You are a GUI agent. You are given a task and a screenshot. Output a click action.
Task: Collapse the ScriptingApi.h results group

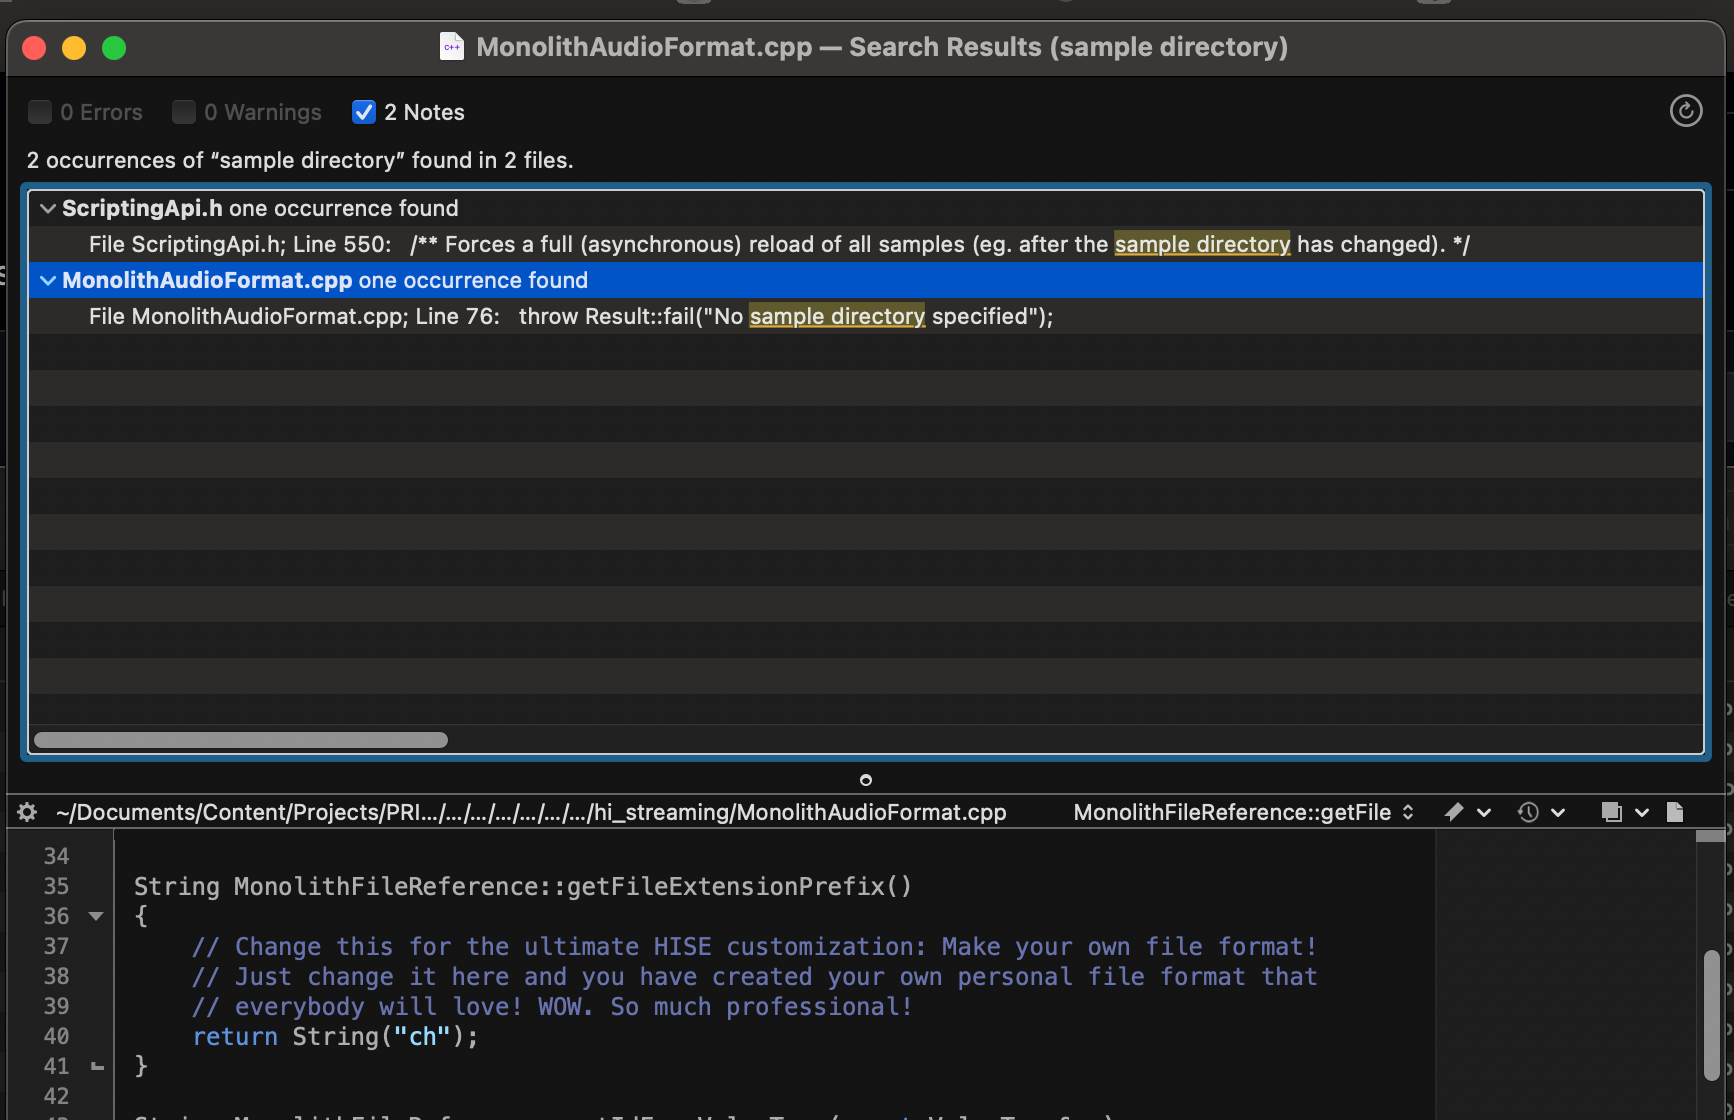pyautogui.click(x=47, y=208)
